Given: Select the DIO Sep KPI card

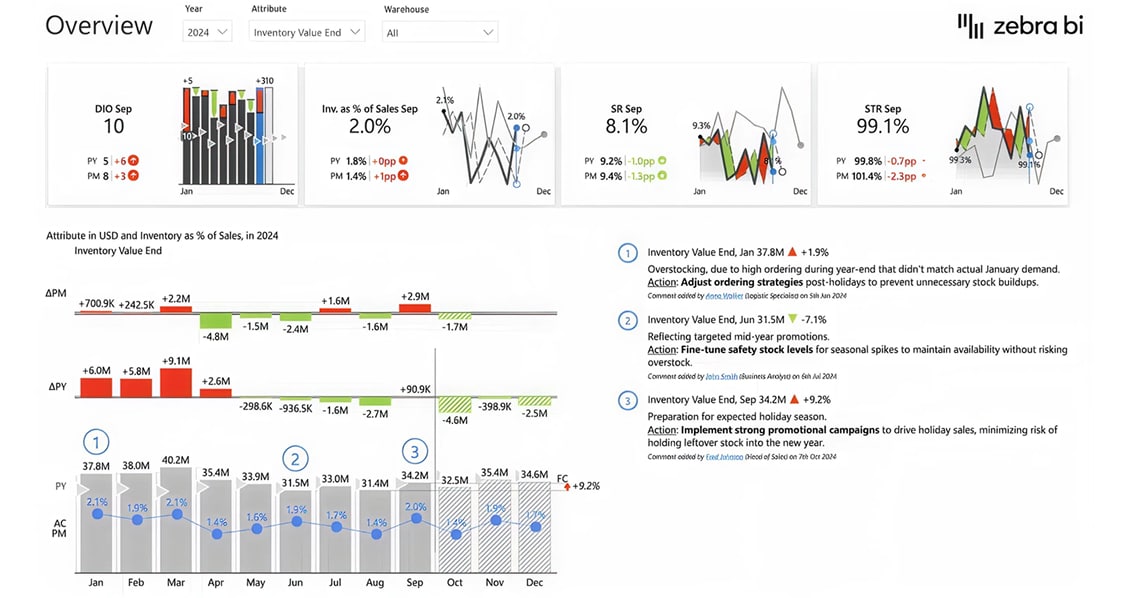Looking at the screenshot, I should tap(173, 135).
